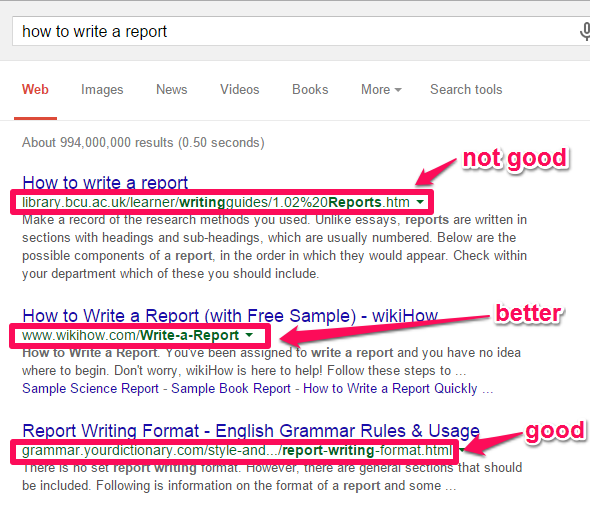Image resolution: width=590 pixels, height=511 pixels.
Task: Expand the More search categories menu
Action: (x=381, y=90)
